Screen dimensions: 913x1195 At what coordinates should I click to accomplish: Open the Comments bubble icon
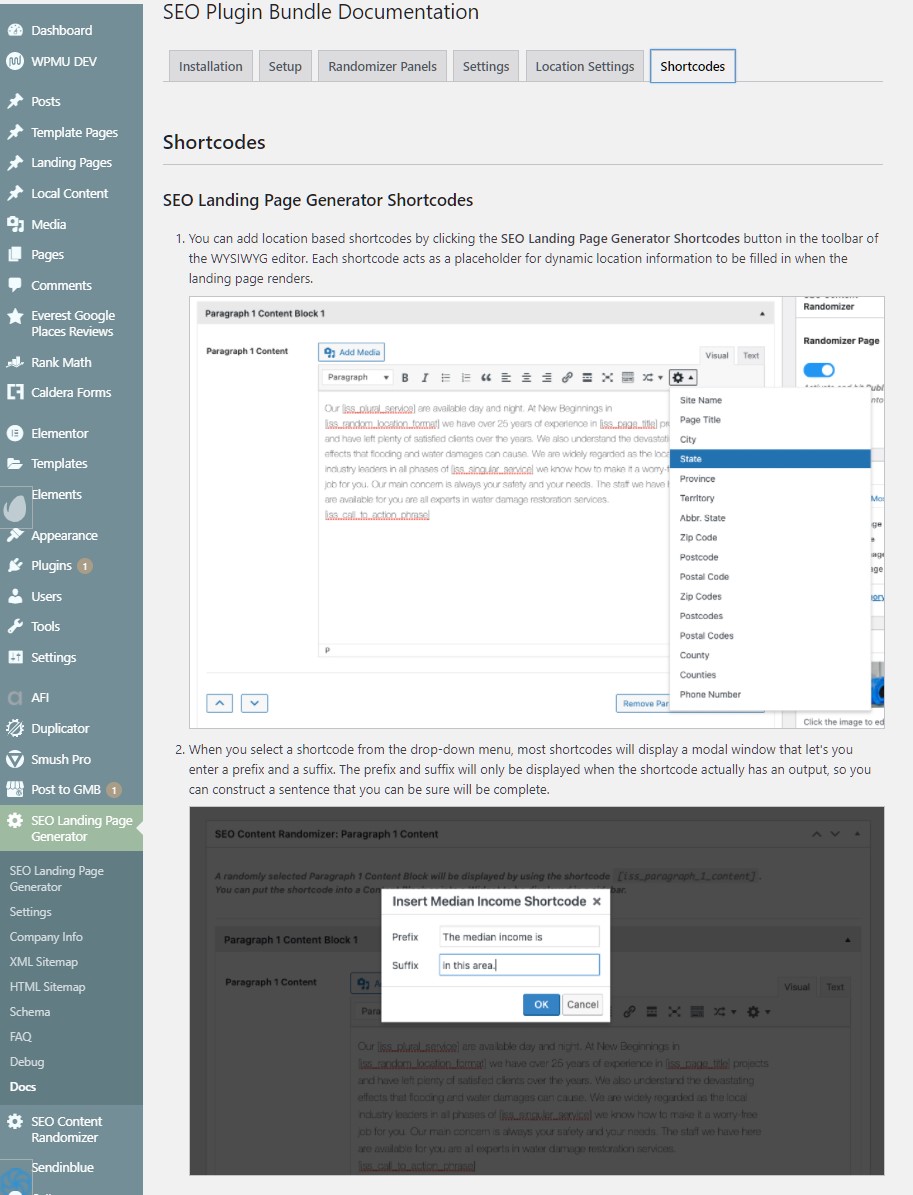(x=15, y=285)
